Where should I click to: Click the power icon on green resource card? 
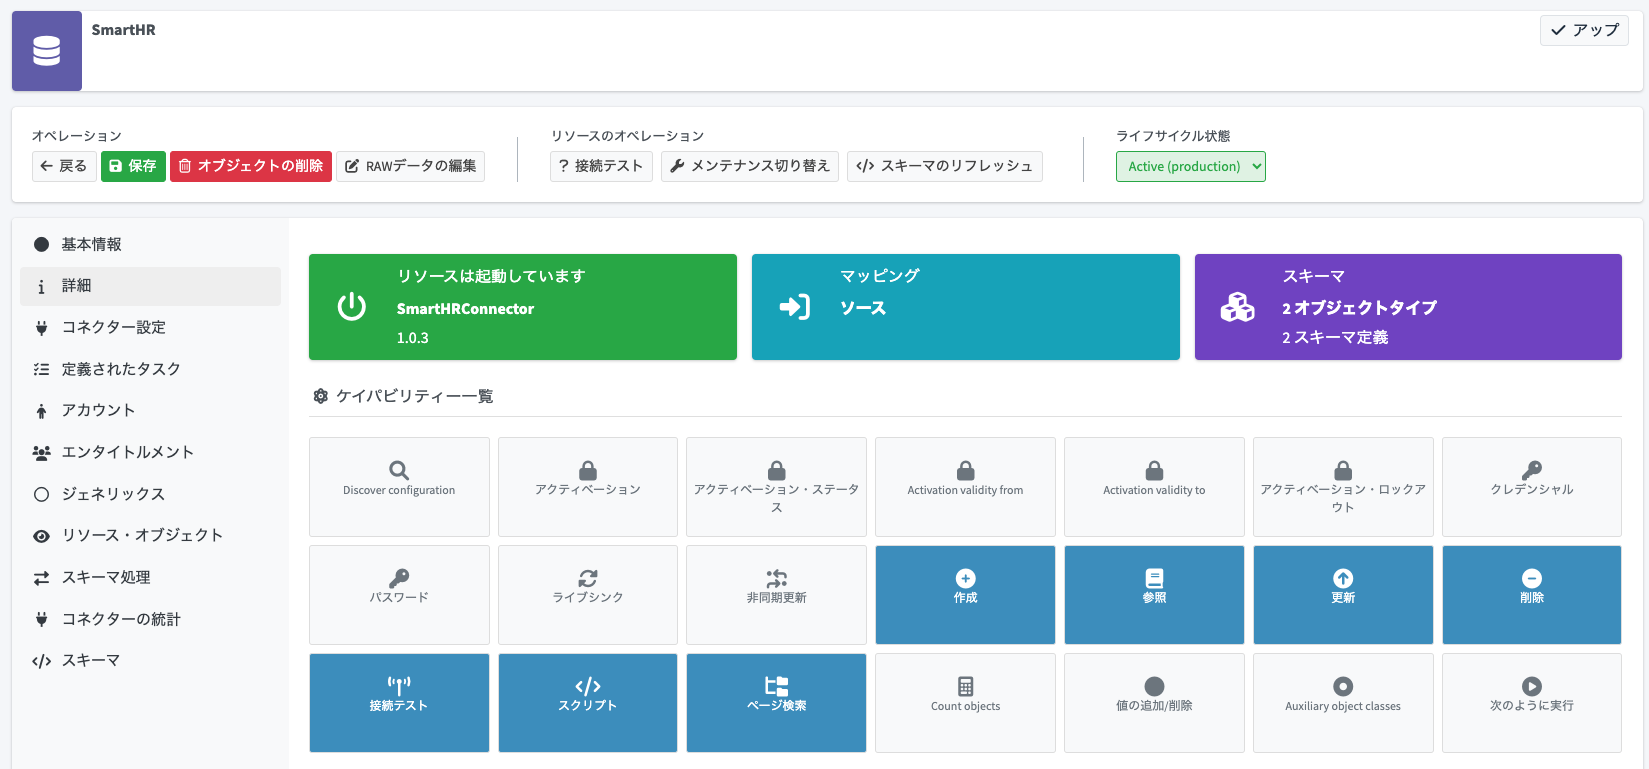pyautogui.click(x=352, y=307)
